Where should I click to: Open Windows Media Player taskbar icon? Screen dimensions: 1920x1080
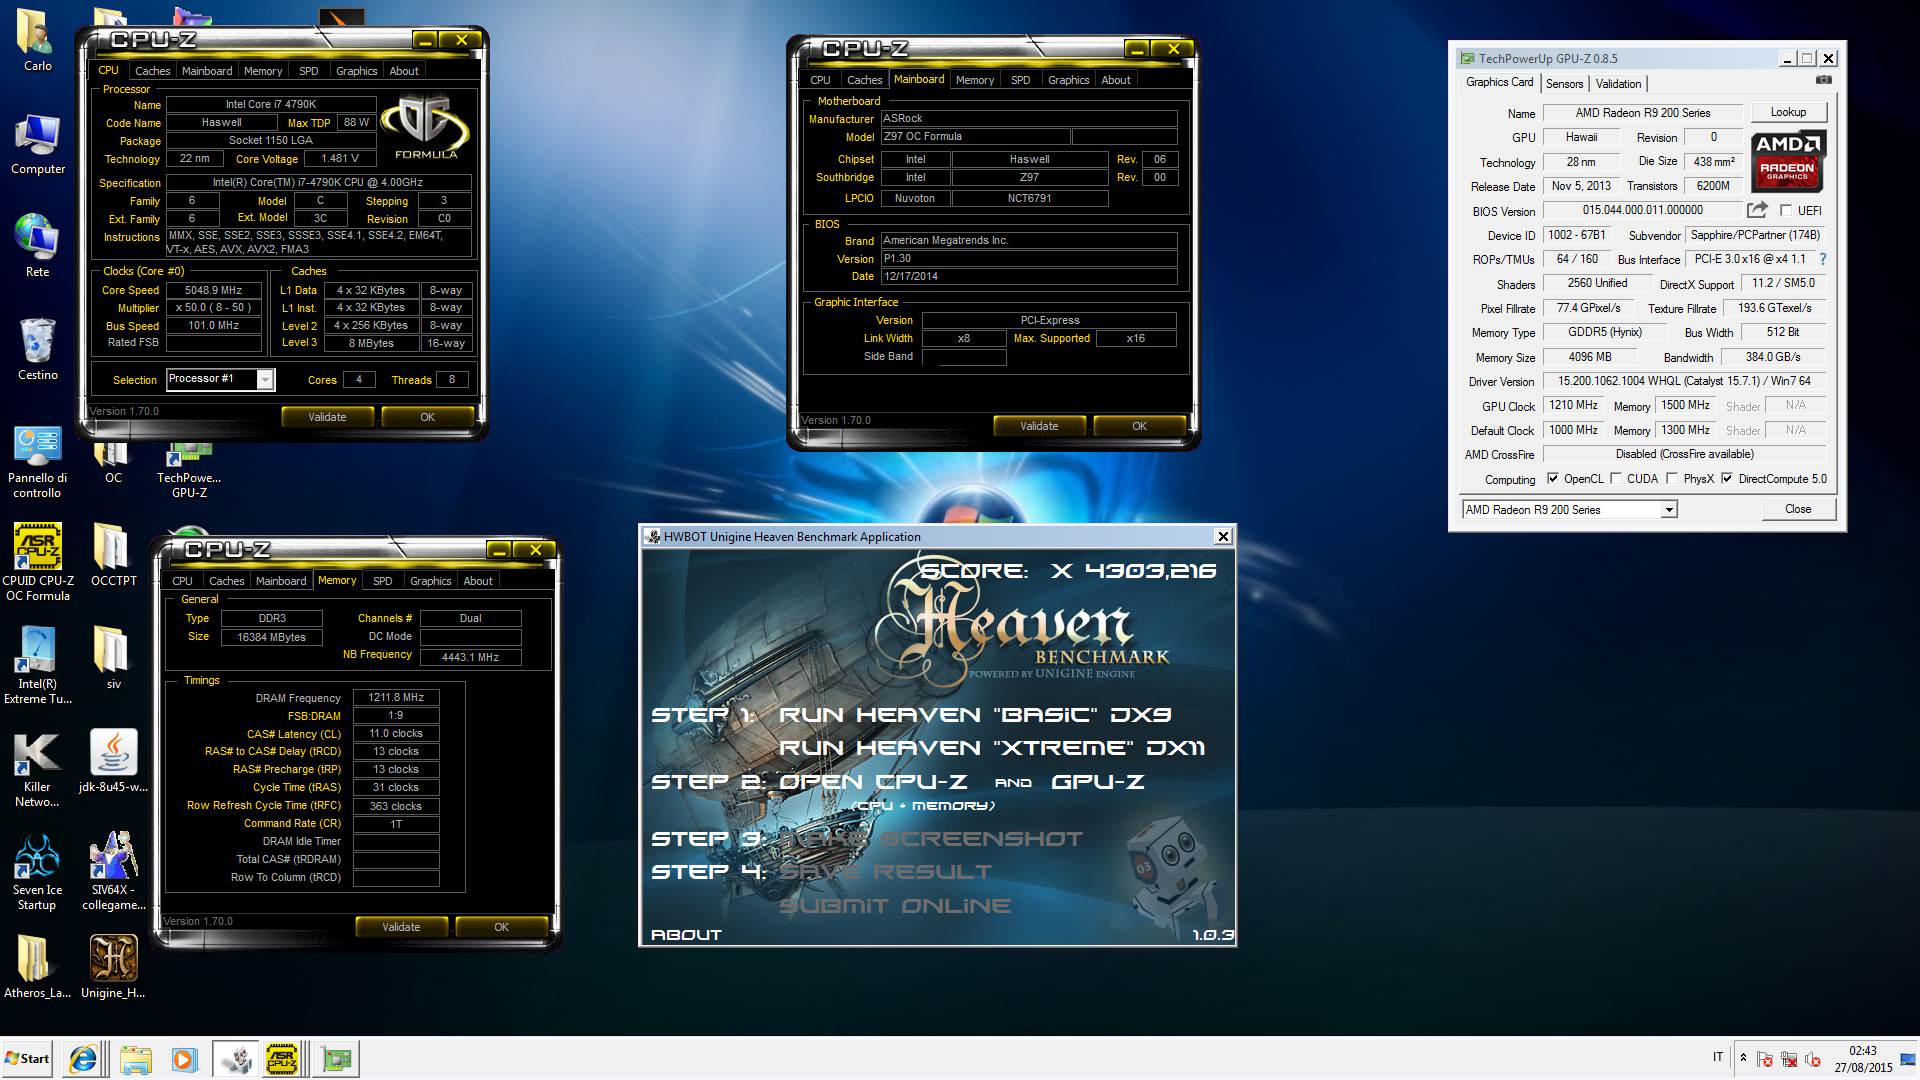pyautogui.click(x=184, y=1058)
